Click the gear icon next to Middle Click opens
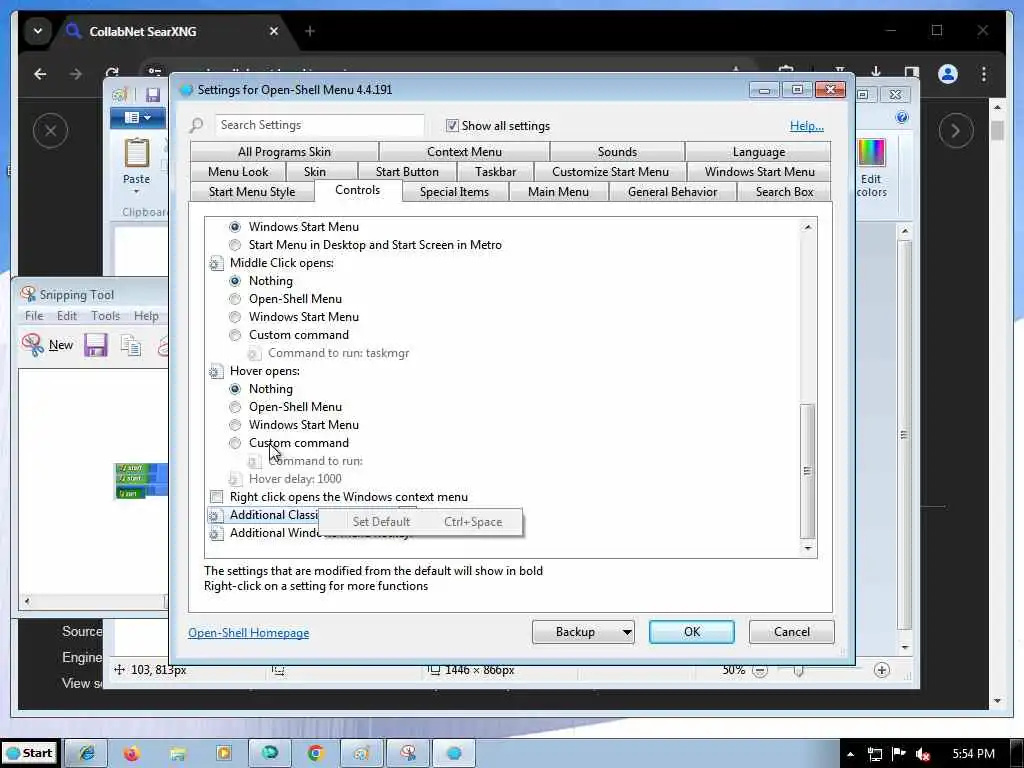The image size is (1024, 768). (x=216, y=263)
